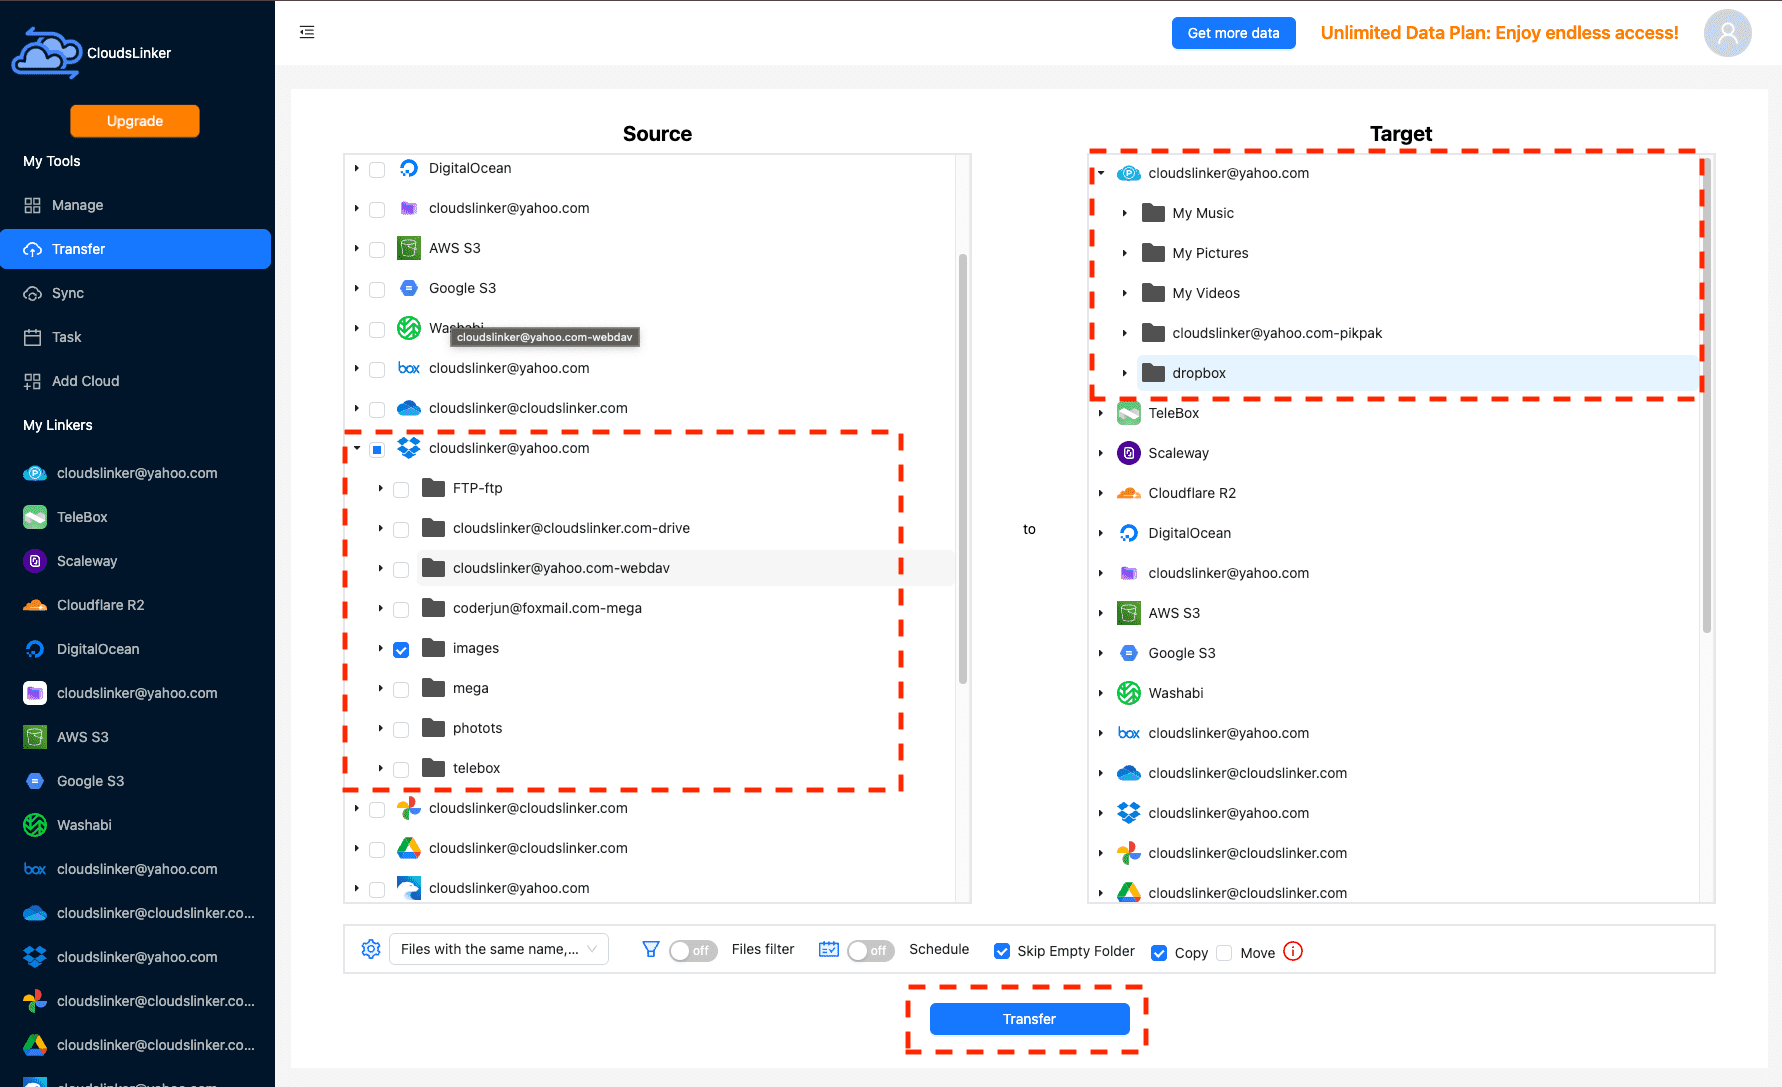Turn on the Schedule switch

pos(870,950)
